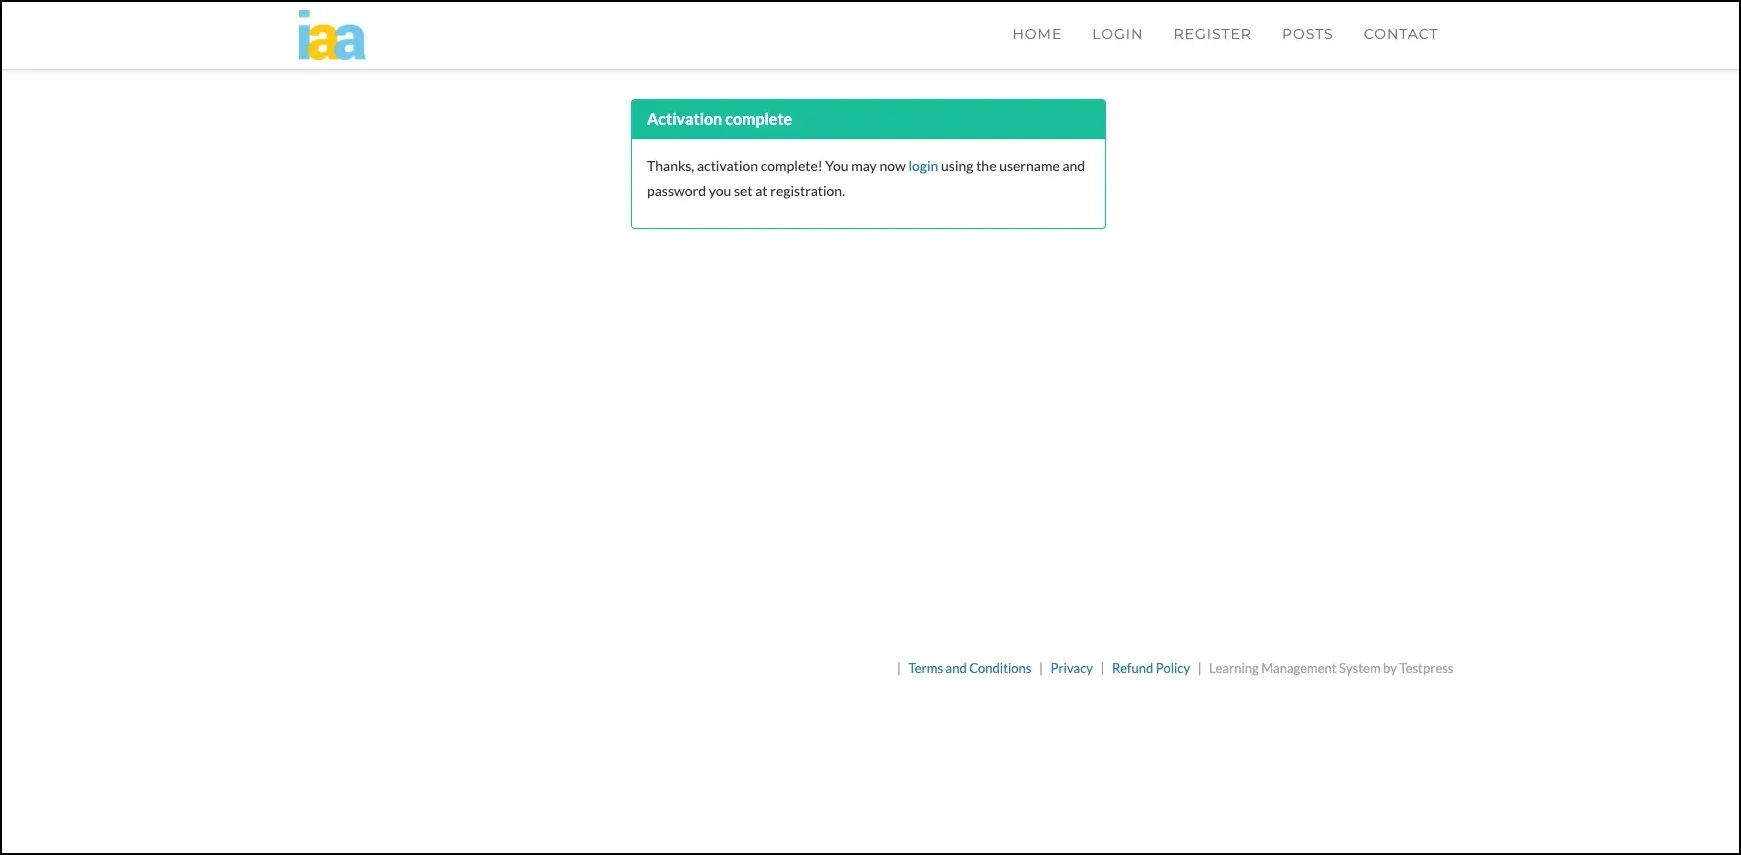This screenshot has width=1741, height=855.
Task: Open the POSTS navigation item
Action: tap(1307, 34)
